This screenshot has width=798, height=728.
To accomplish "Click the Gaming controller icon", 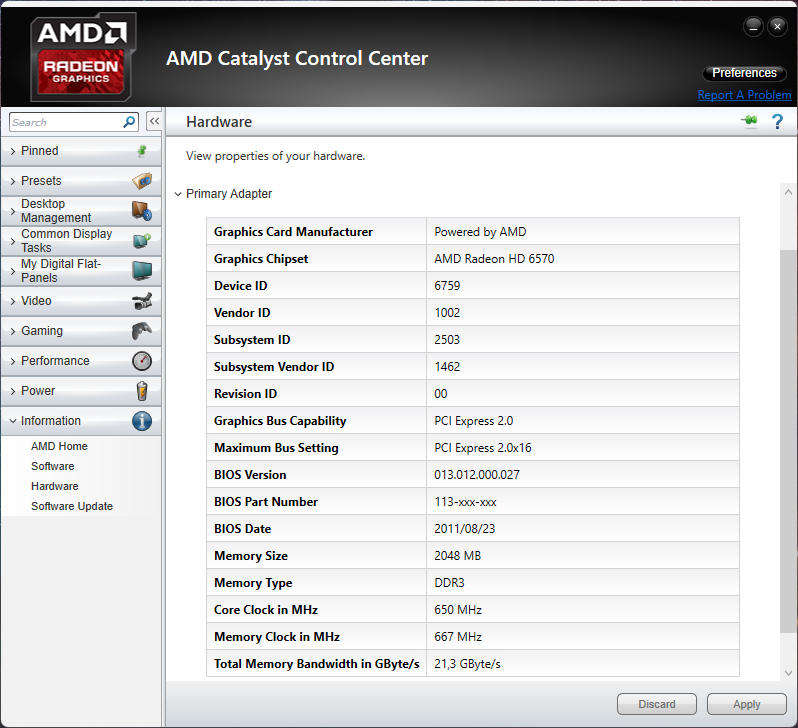I will [x=142, y=331].
